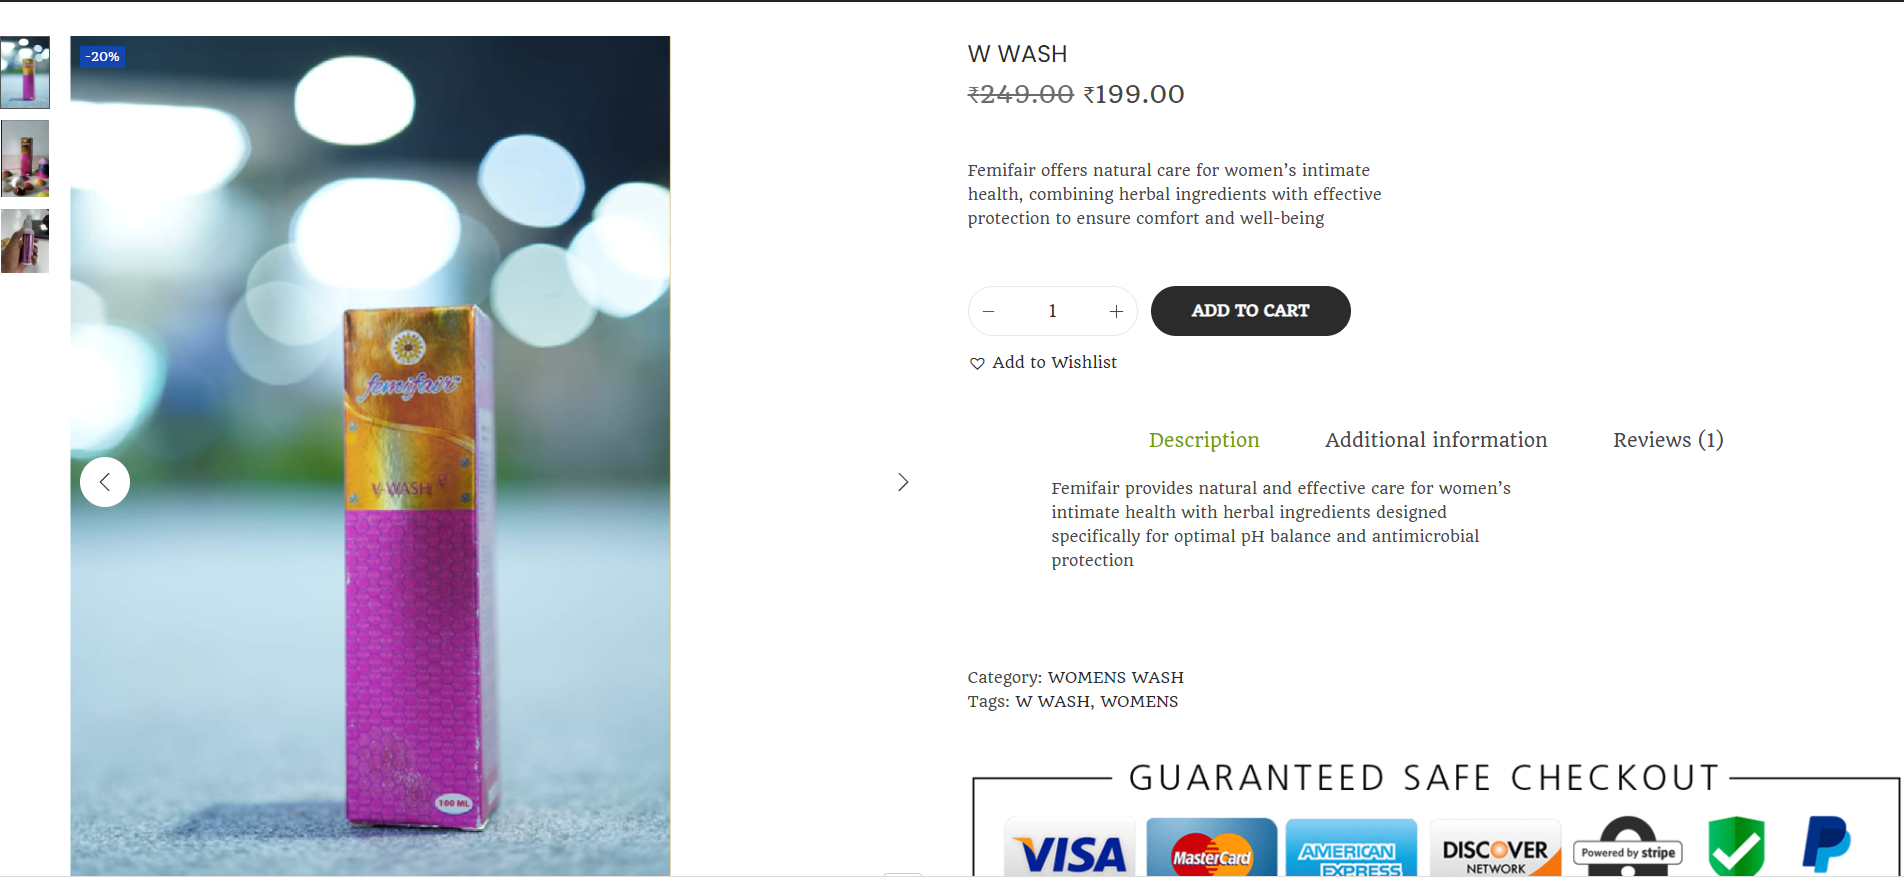Image resolution: width=1904 pixels, height=884 pixels.
Task: Select the third product thumbnail
Action: coord(25,241)
